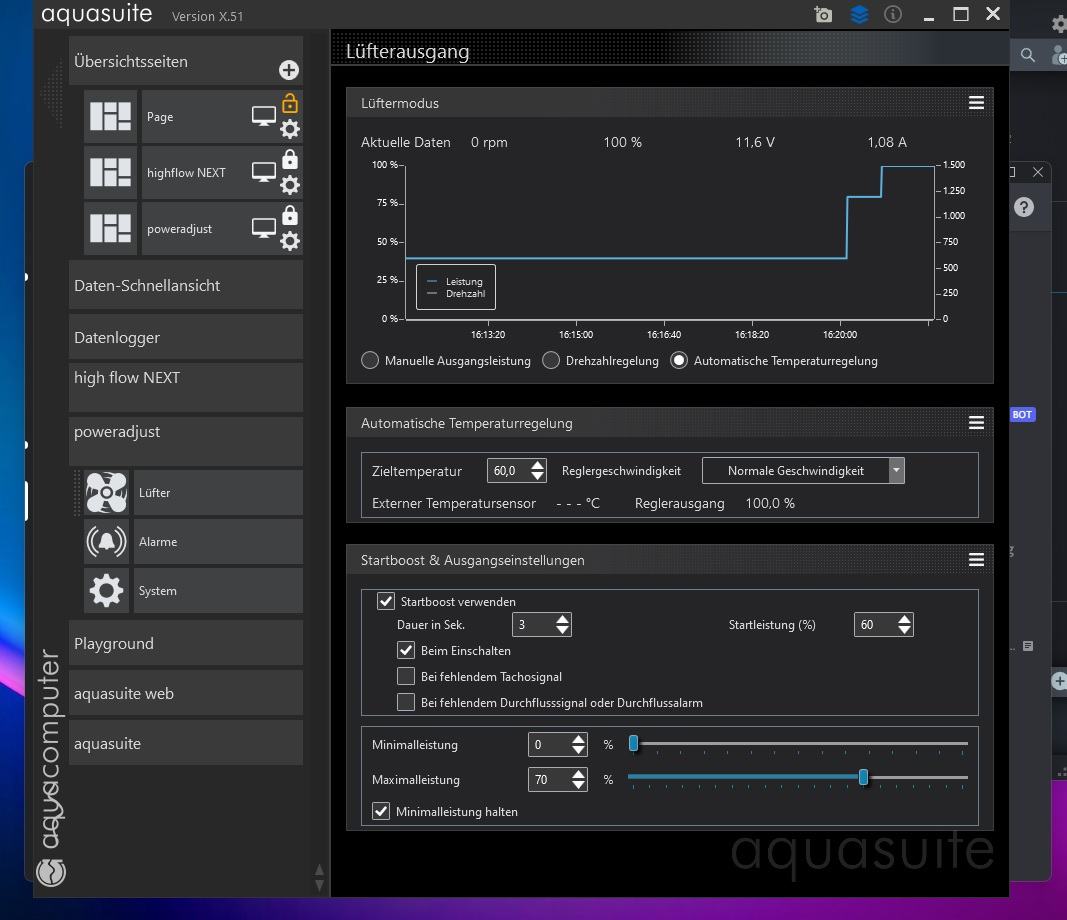Open the Startboost & Ausgangseinstellungen panel menu
Image resolution: width=1067 pixels, height=920 pixels.
976,559
